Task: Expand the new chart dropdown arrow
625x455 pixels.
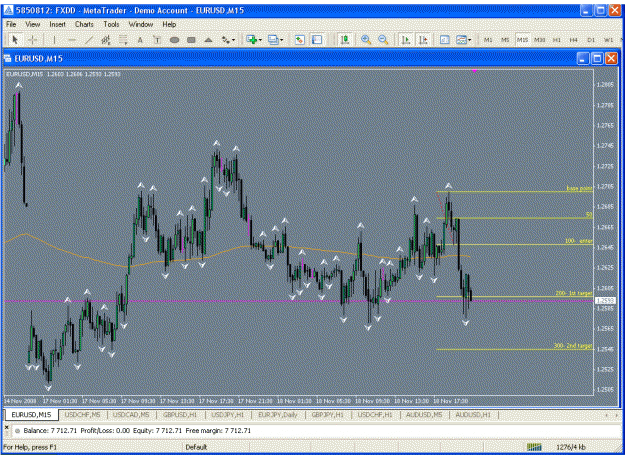Action: (260, 40)
